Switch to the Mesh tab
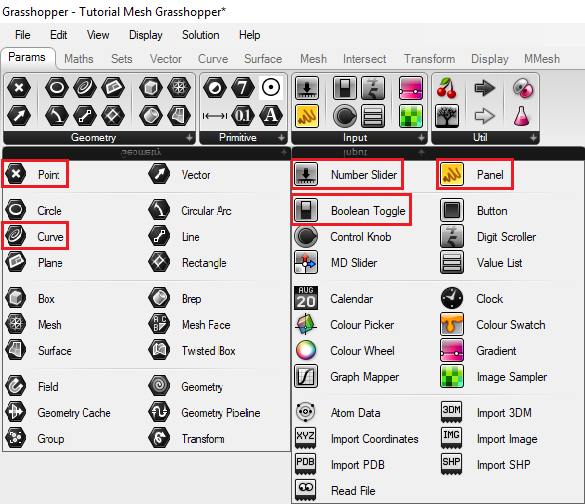The image size is (585, 504). point(313,59)
